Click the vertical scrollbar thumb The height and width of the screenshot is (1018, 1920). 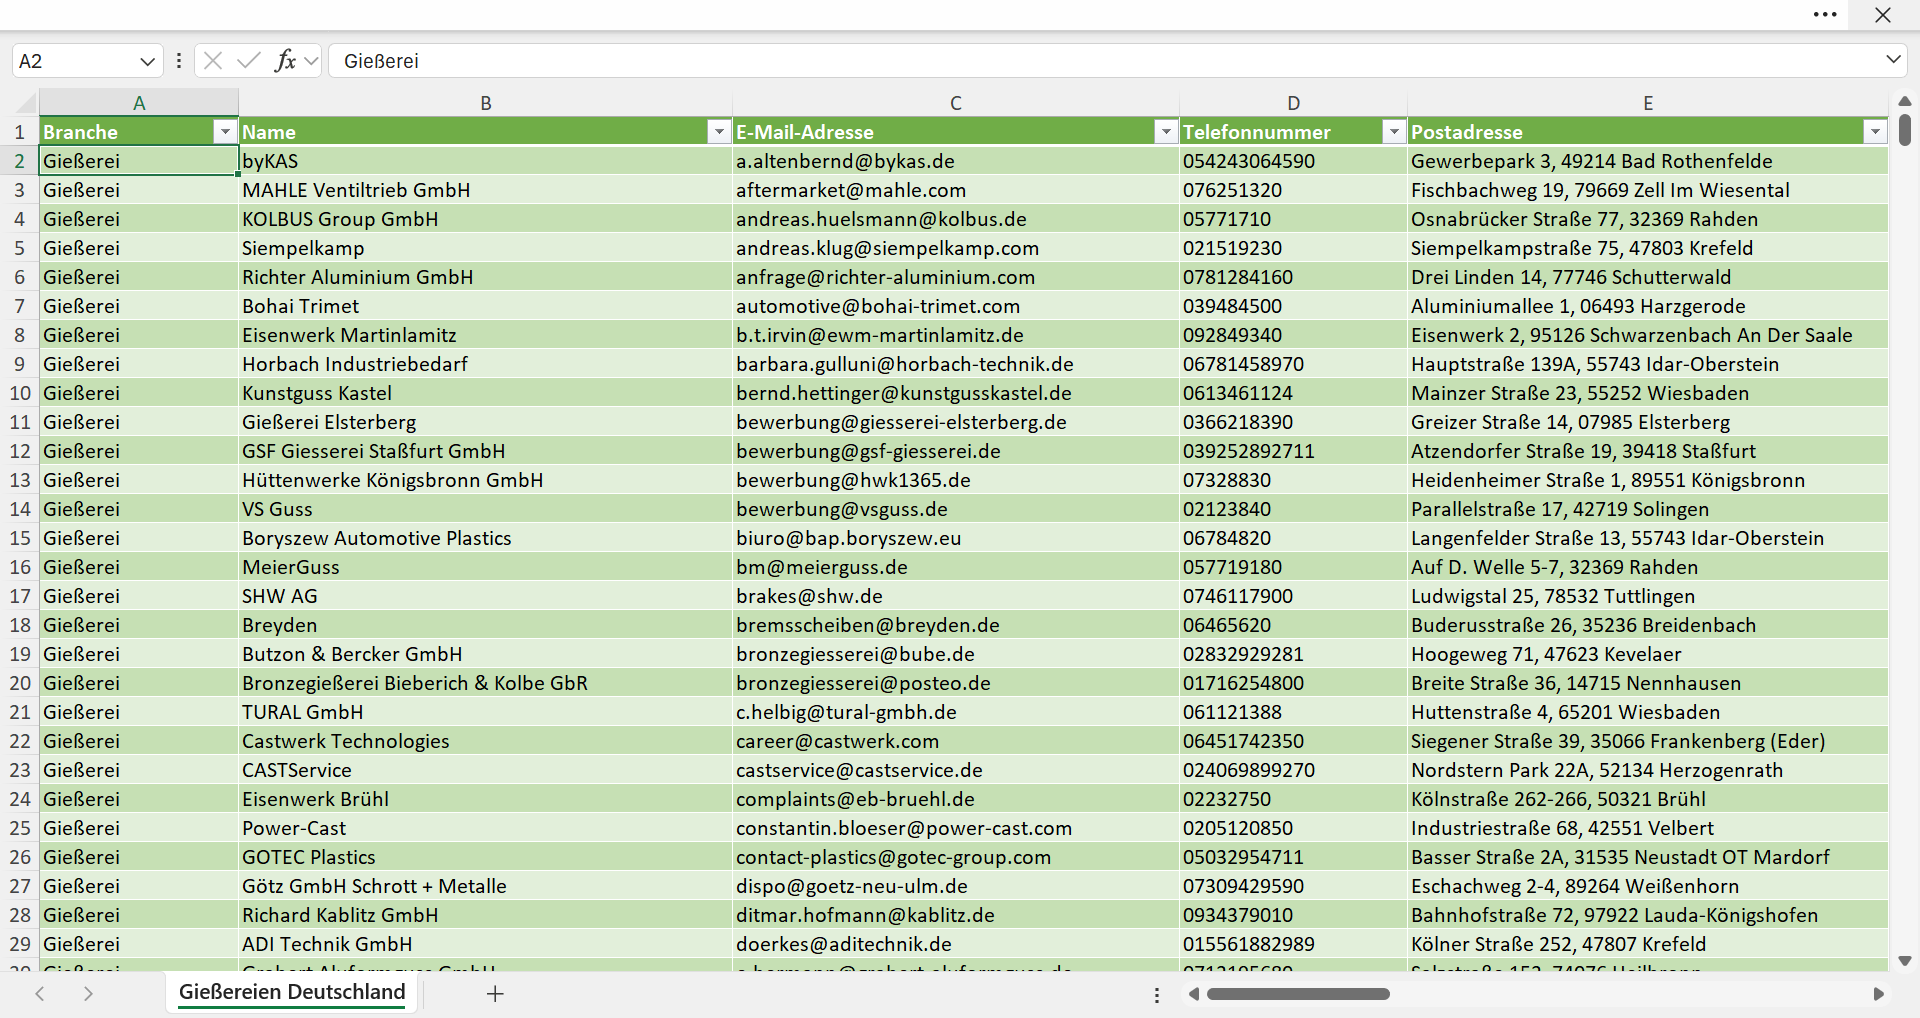1905,131
